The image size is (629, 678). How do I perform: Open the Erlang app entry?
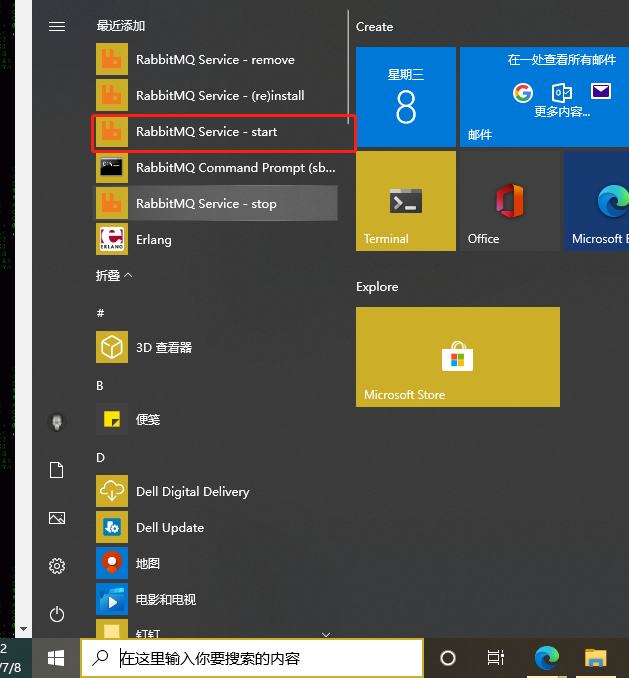coord(216,239)
